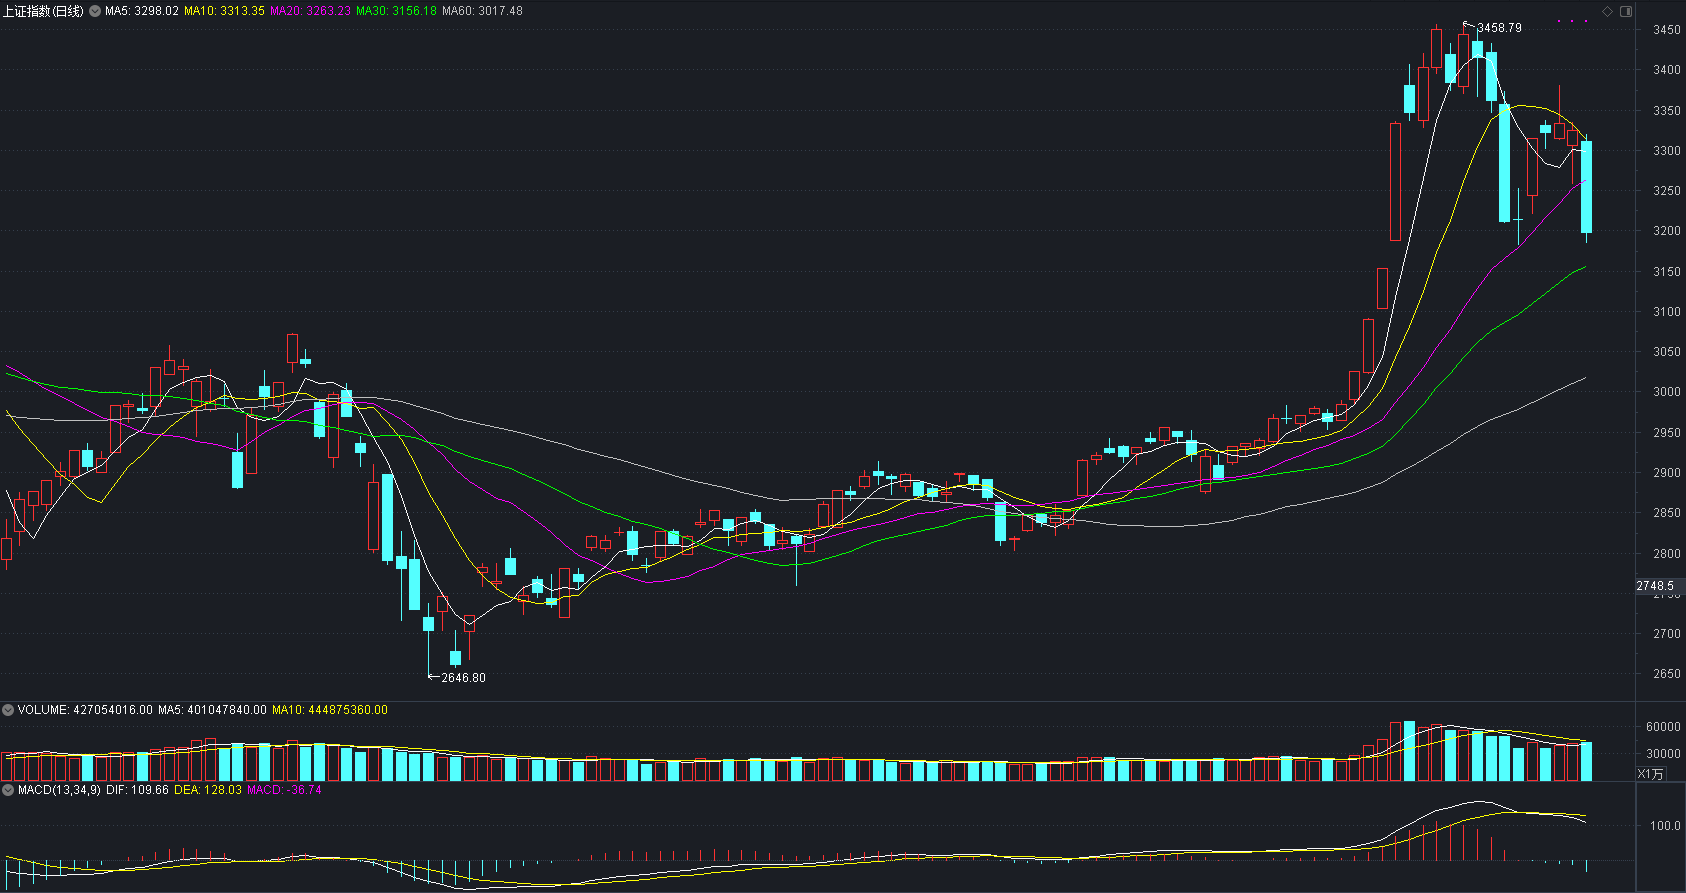Expand the VOLUME indicator dropdown arrow
Screen dimensions: 1686x893
(x=8, y=710)
